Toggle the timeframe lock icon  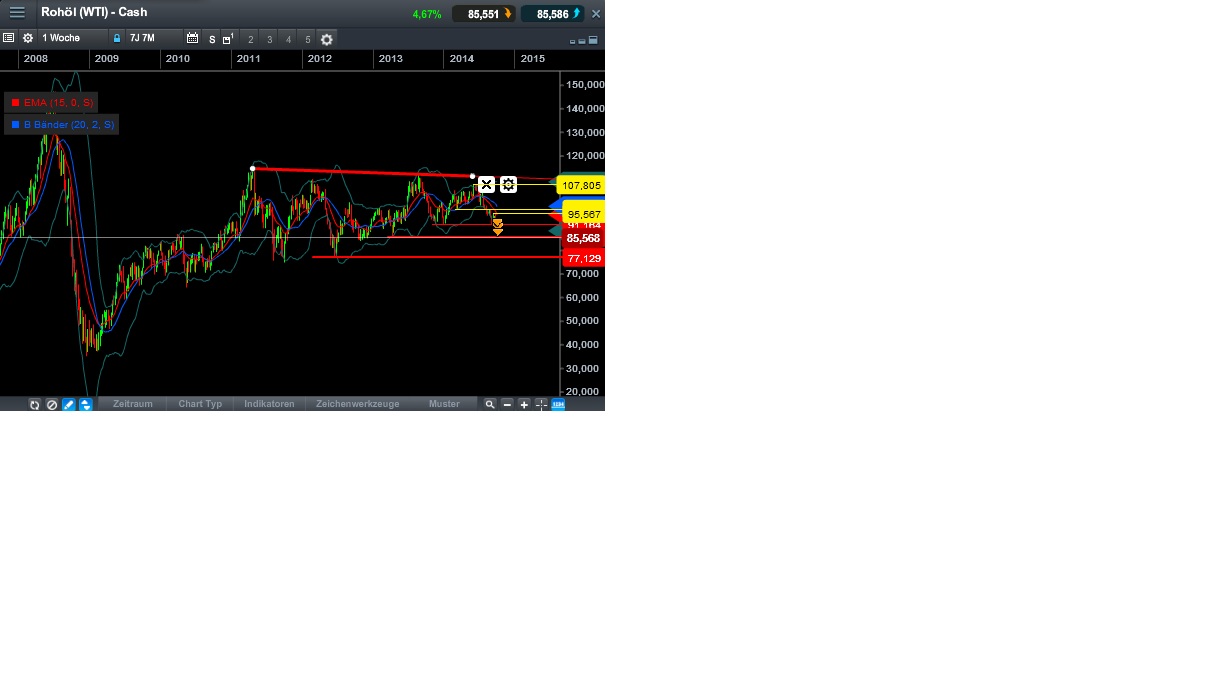117,38
